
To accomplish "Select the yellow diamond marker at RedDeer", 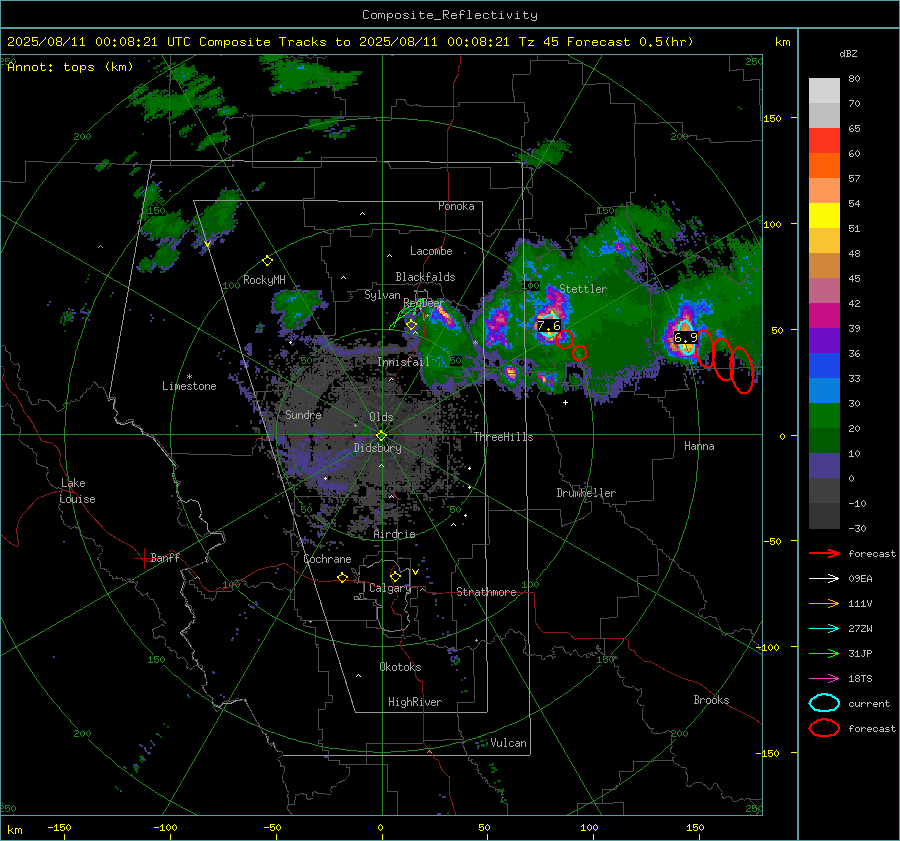I will (x=411, y=325).
